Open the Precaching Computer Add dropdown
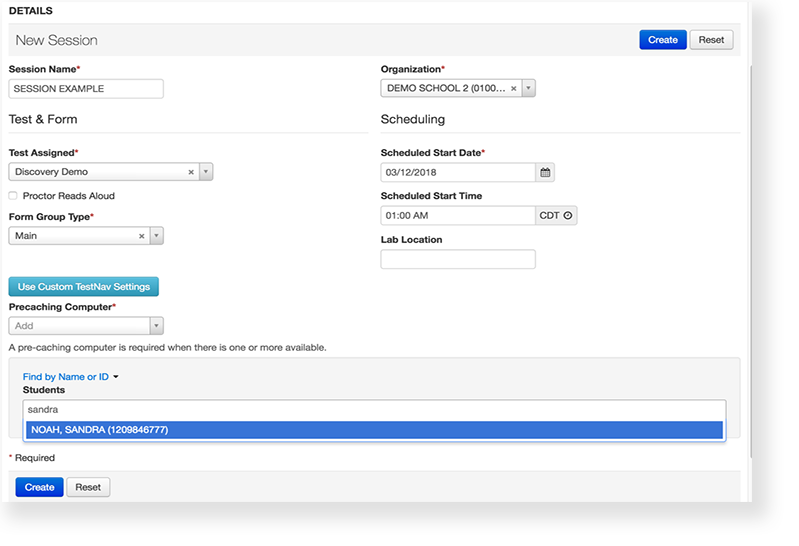Screen dimensions: 799x546 (x=156, y=325)
